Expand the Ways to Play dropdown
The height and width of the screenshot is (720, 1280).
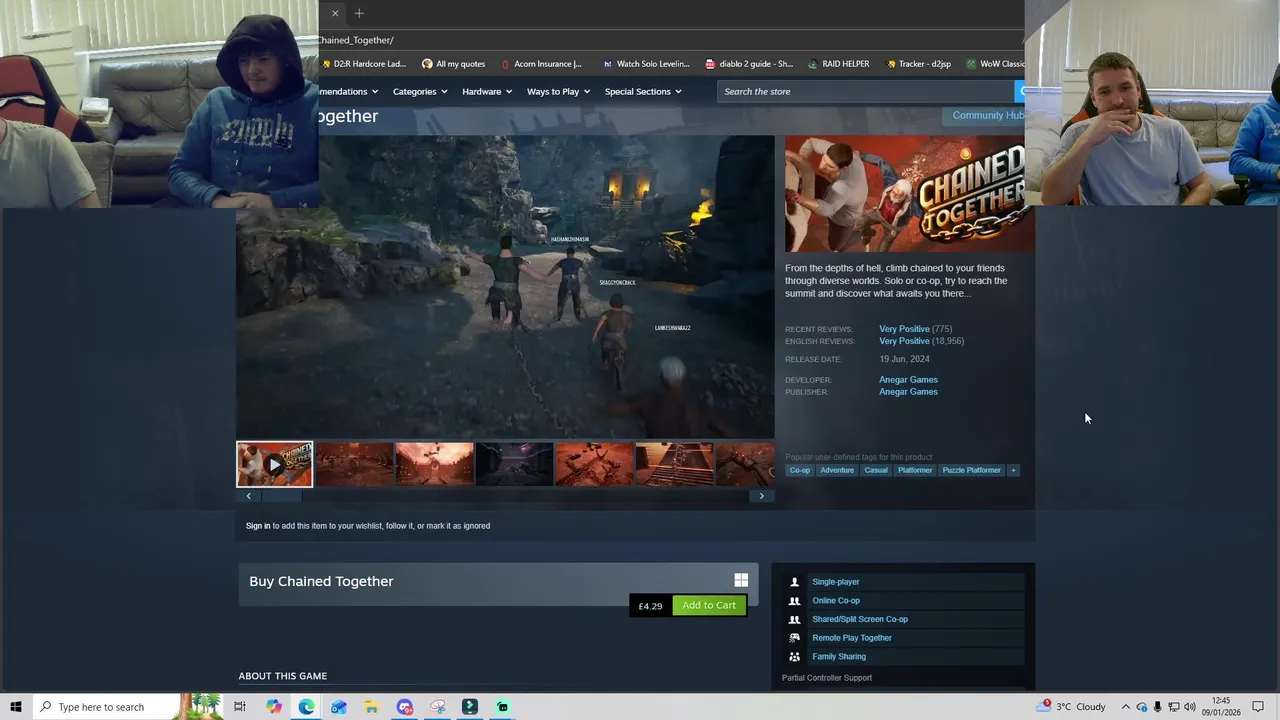pos(558,91)
